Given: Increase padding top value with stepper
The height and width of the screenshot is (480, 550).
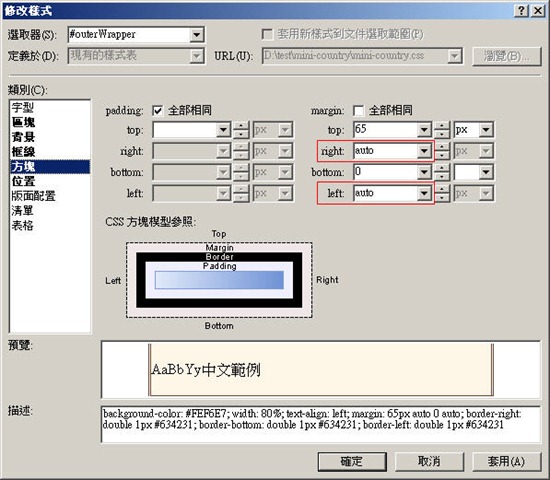Looking at the screenshot, I should click(241, 126).
